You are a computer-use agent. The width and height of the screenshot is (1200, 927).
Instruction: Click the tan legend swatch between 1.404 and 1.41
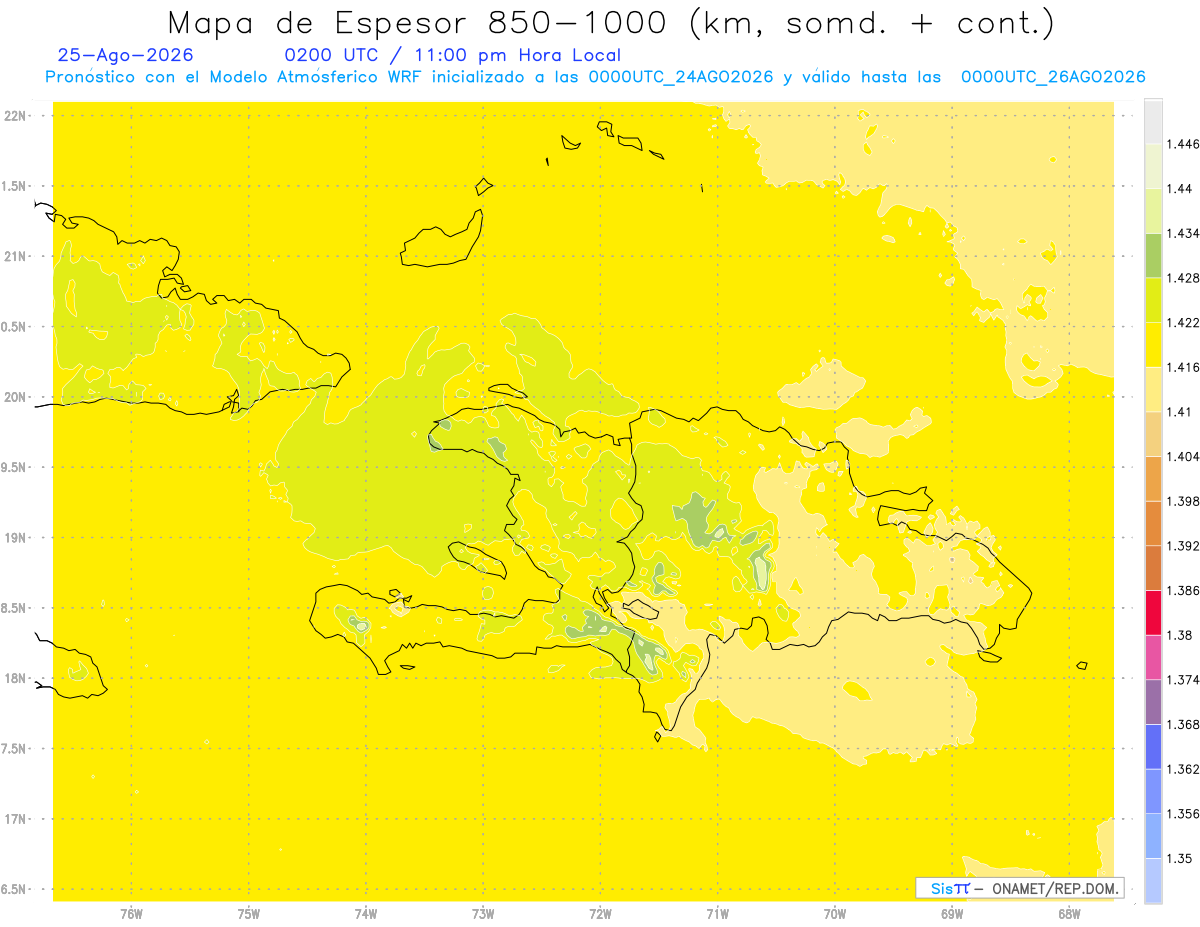tap(1153, 434)
